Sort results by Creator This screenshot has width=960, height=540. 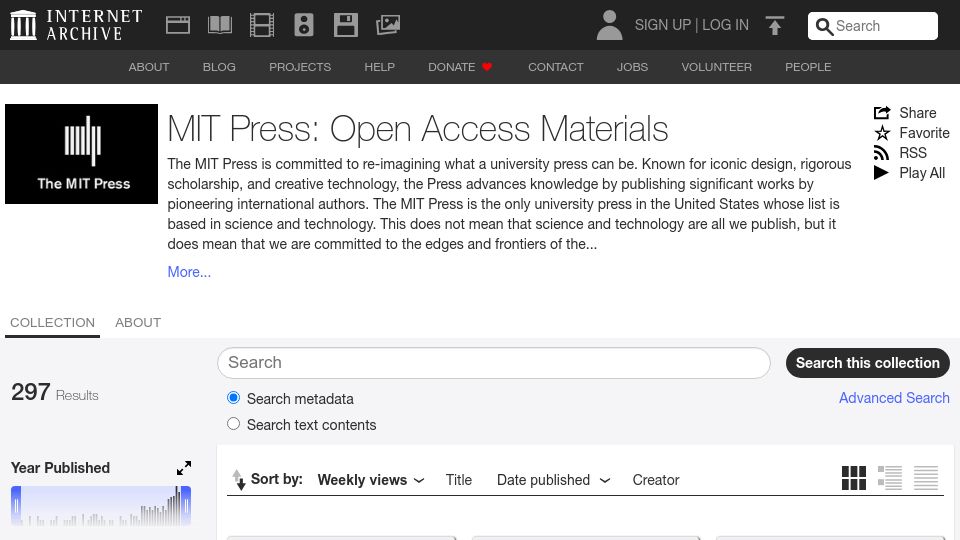click(x=656, y=480)
